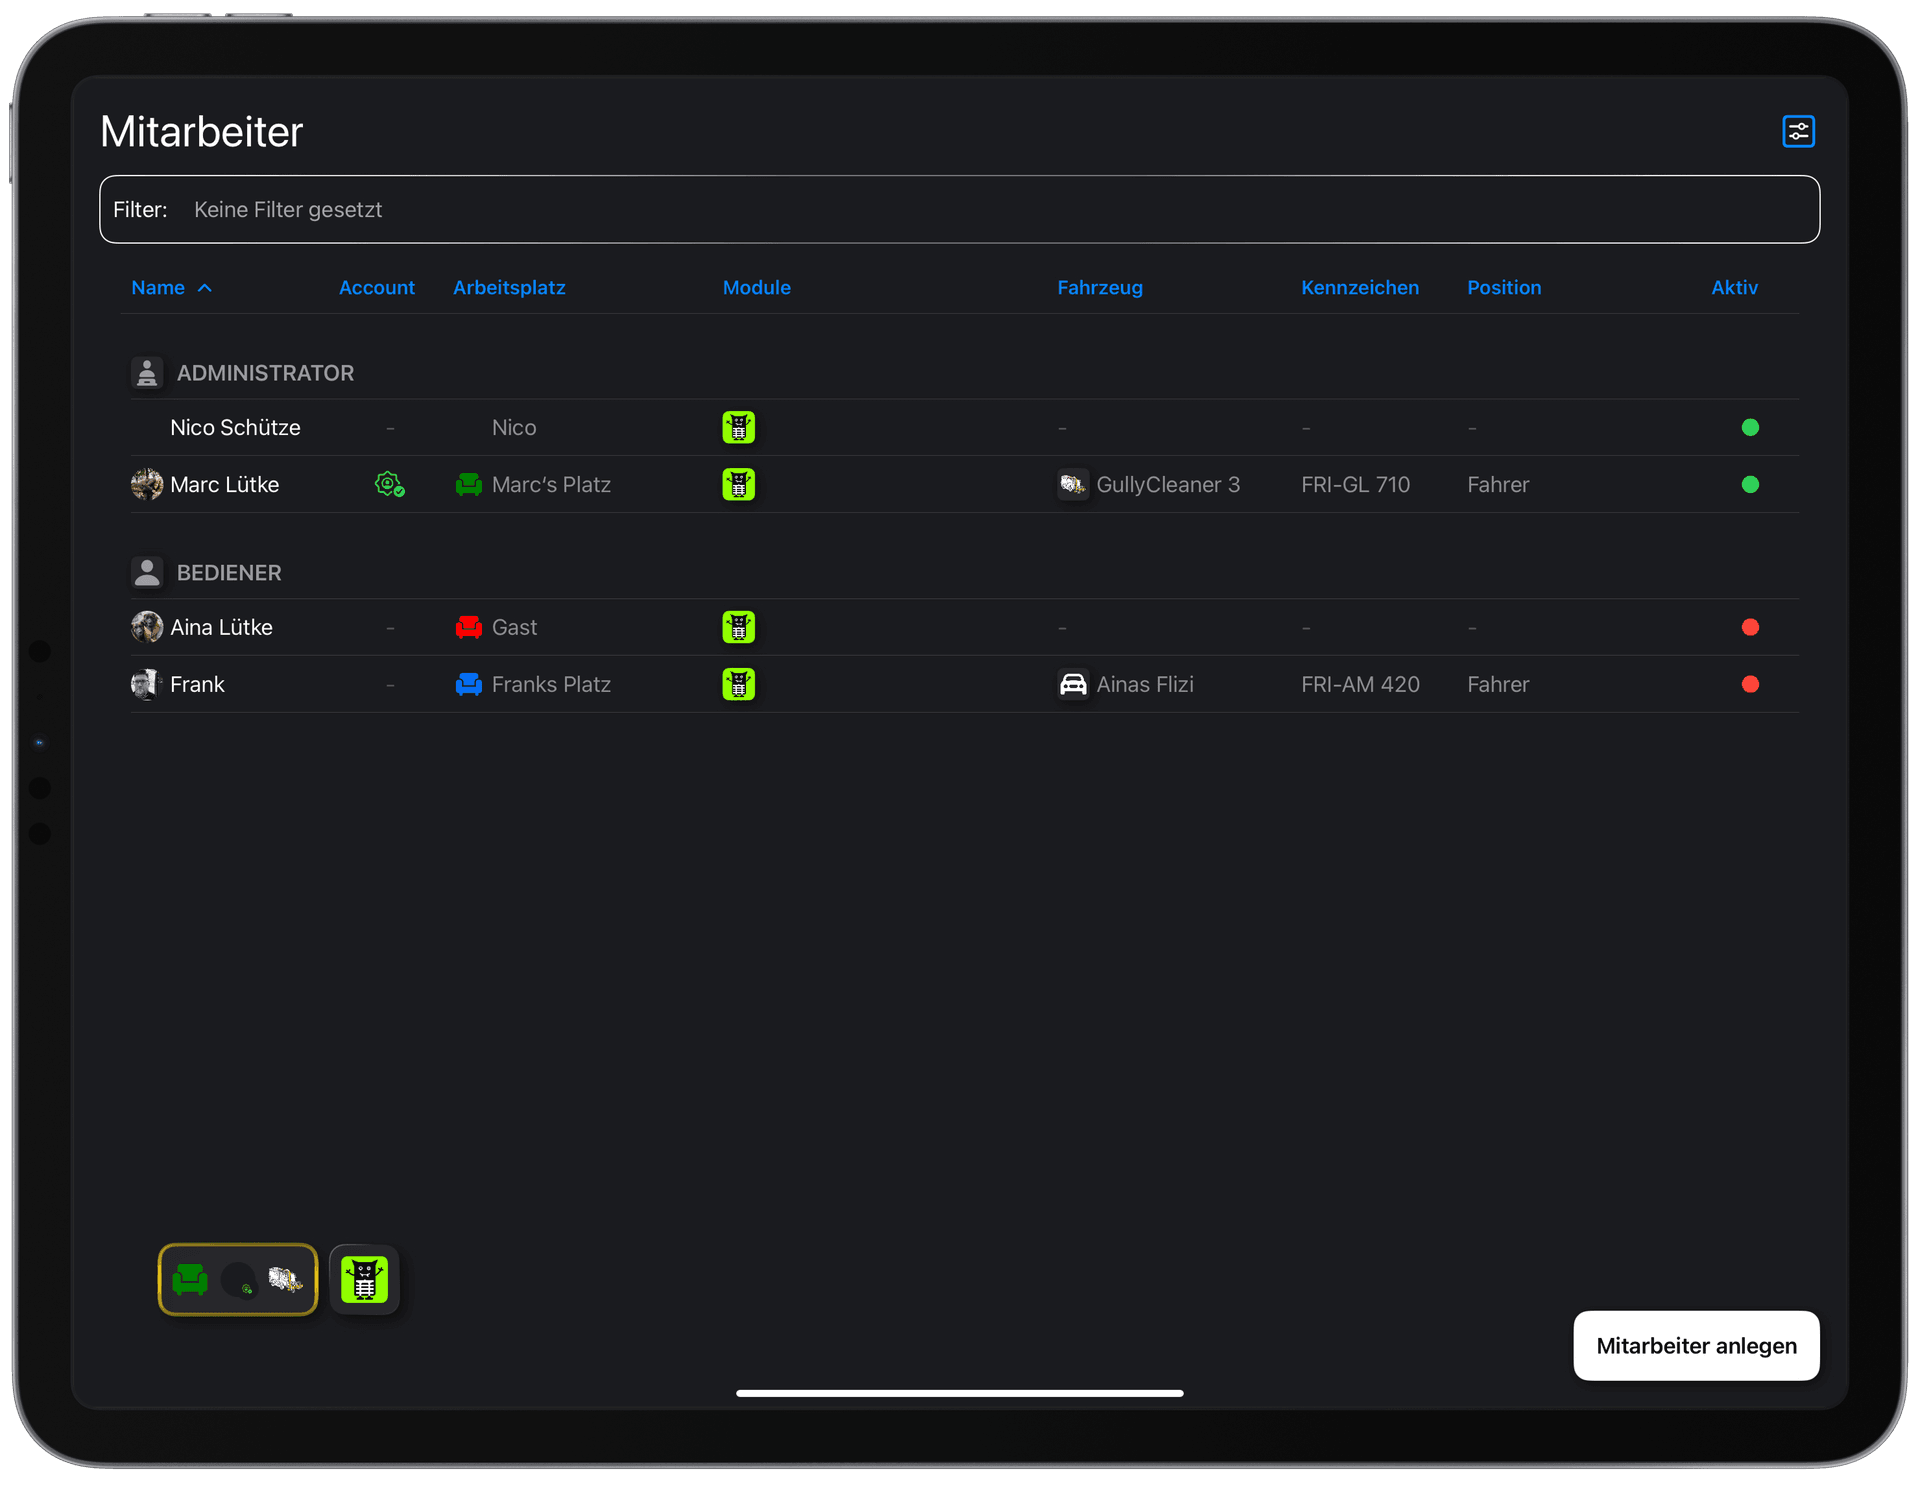Toggle Frank's active status dot

1749,684
